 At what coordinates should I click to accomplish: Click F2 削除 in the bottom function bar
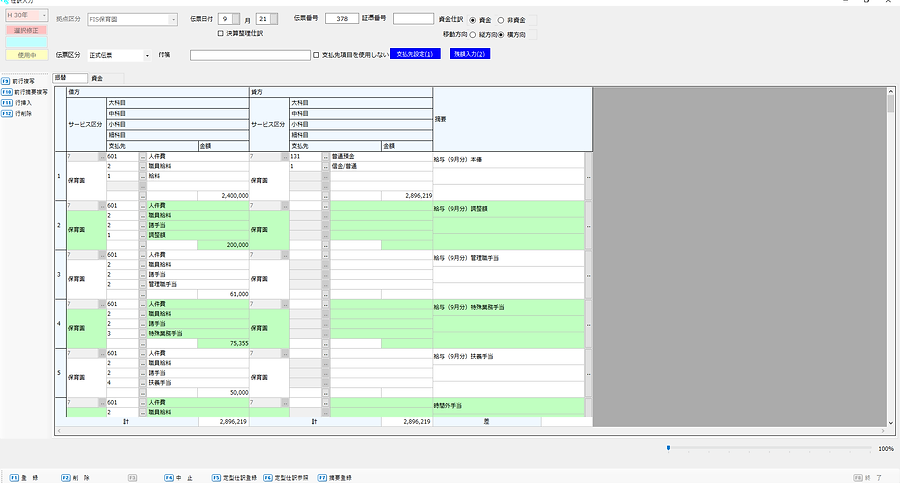76,478
